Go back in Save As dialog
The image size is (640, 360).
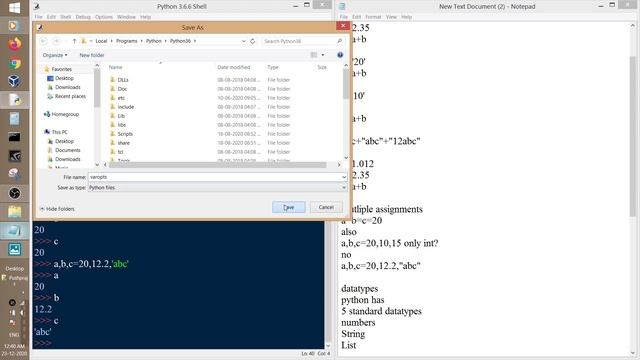coord(43,41)
